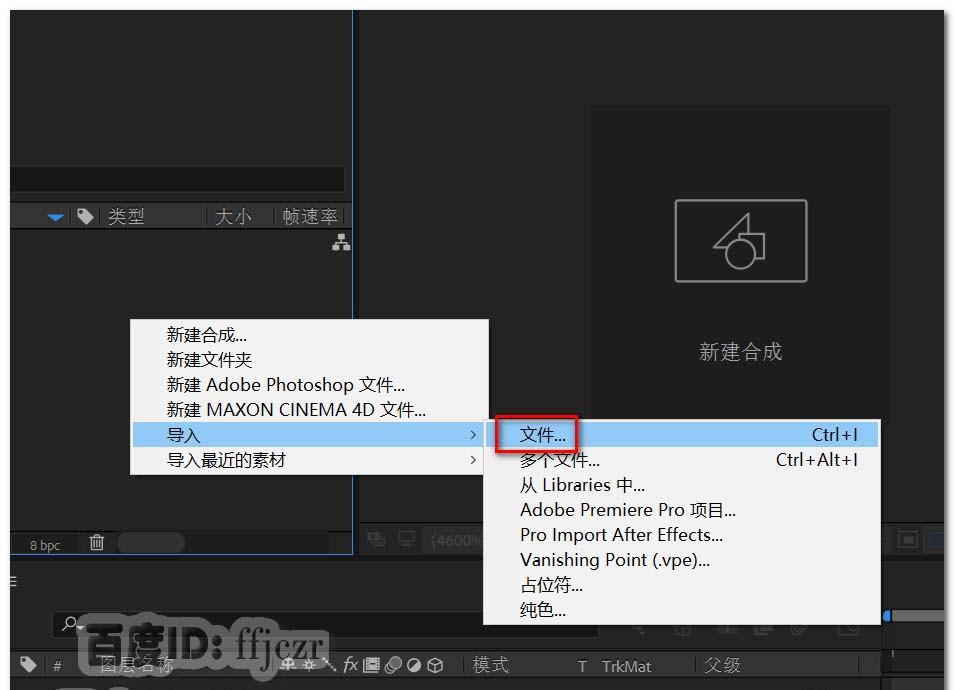This screenshot has height=690, width=955.
Task: Select 文件... from the import submenu
Action: (546, 434)
